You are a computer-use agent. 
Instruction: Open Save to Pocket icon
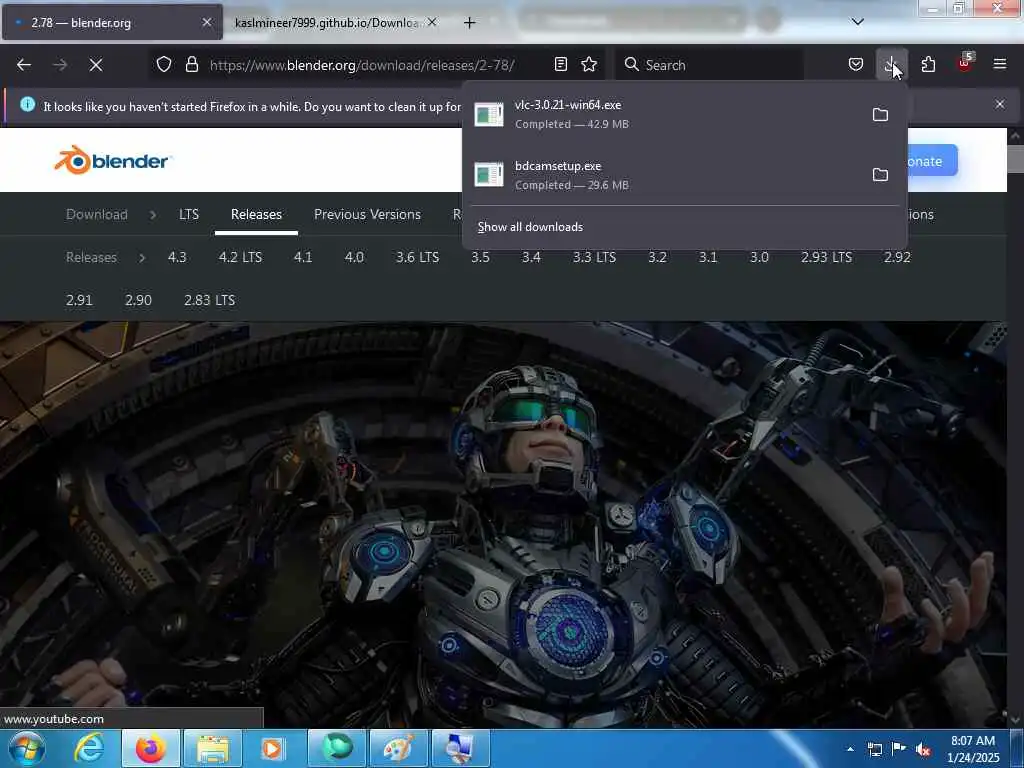pos(856,64)
